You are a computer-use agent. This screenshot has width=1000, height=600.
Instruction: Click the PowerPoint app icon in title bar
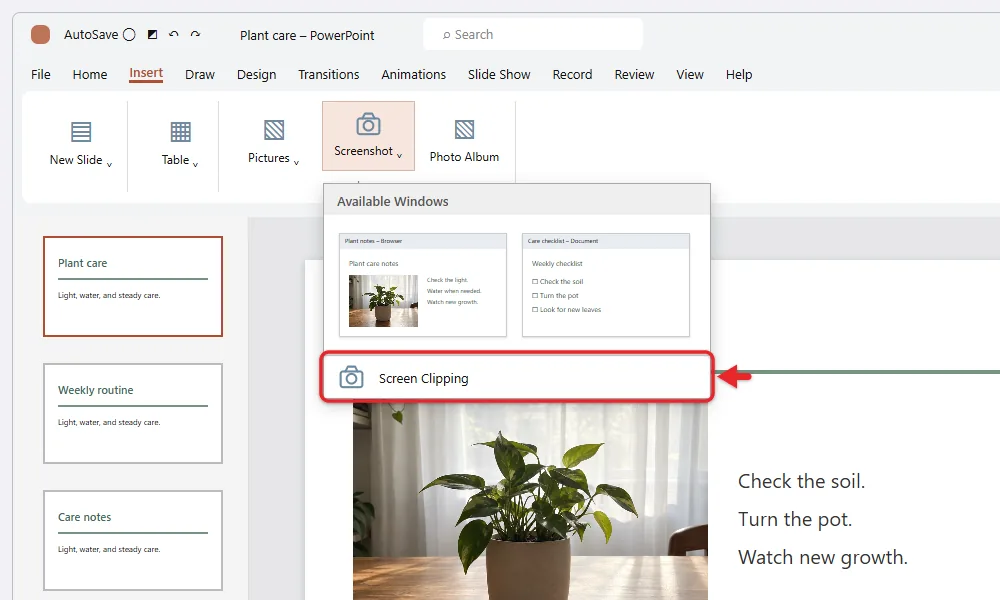point(40,34)
